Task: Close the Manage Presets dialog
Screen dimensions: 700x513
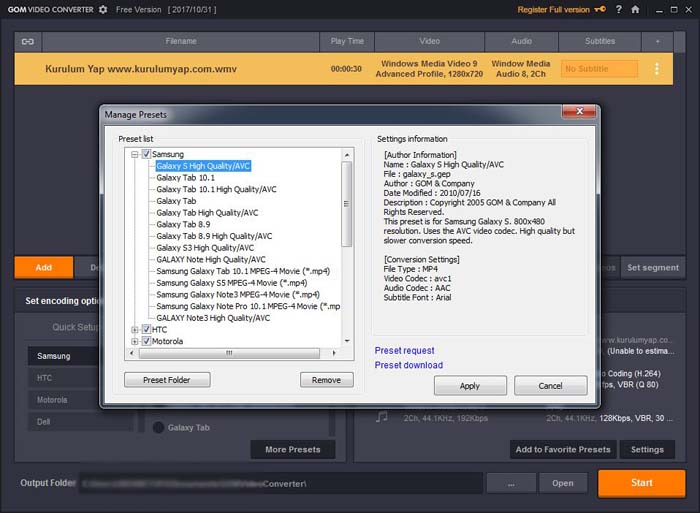Action: tap(579, 111)
